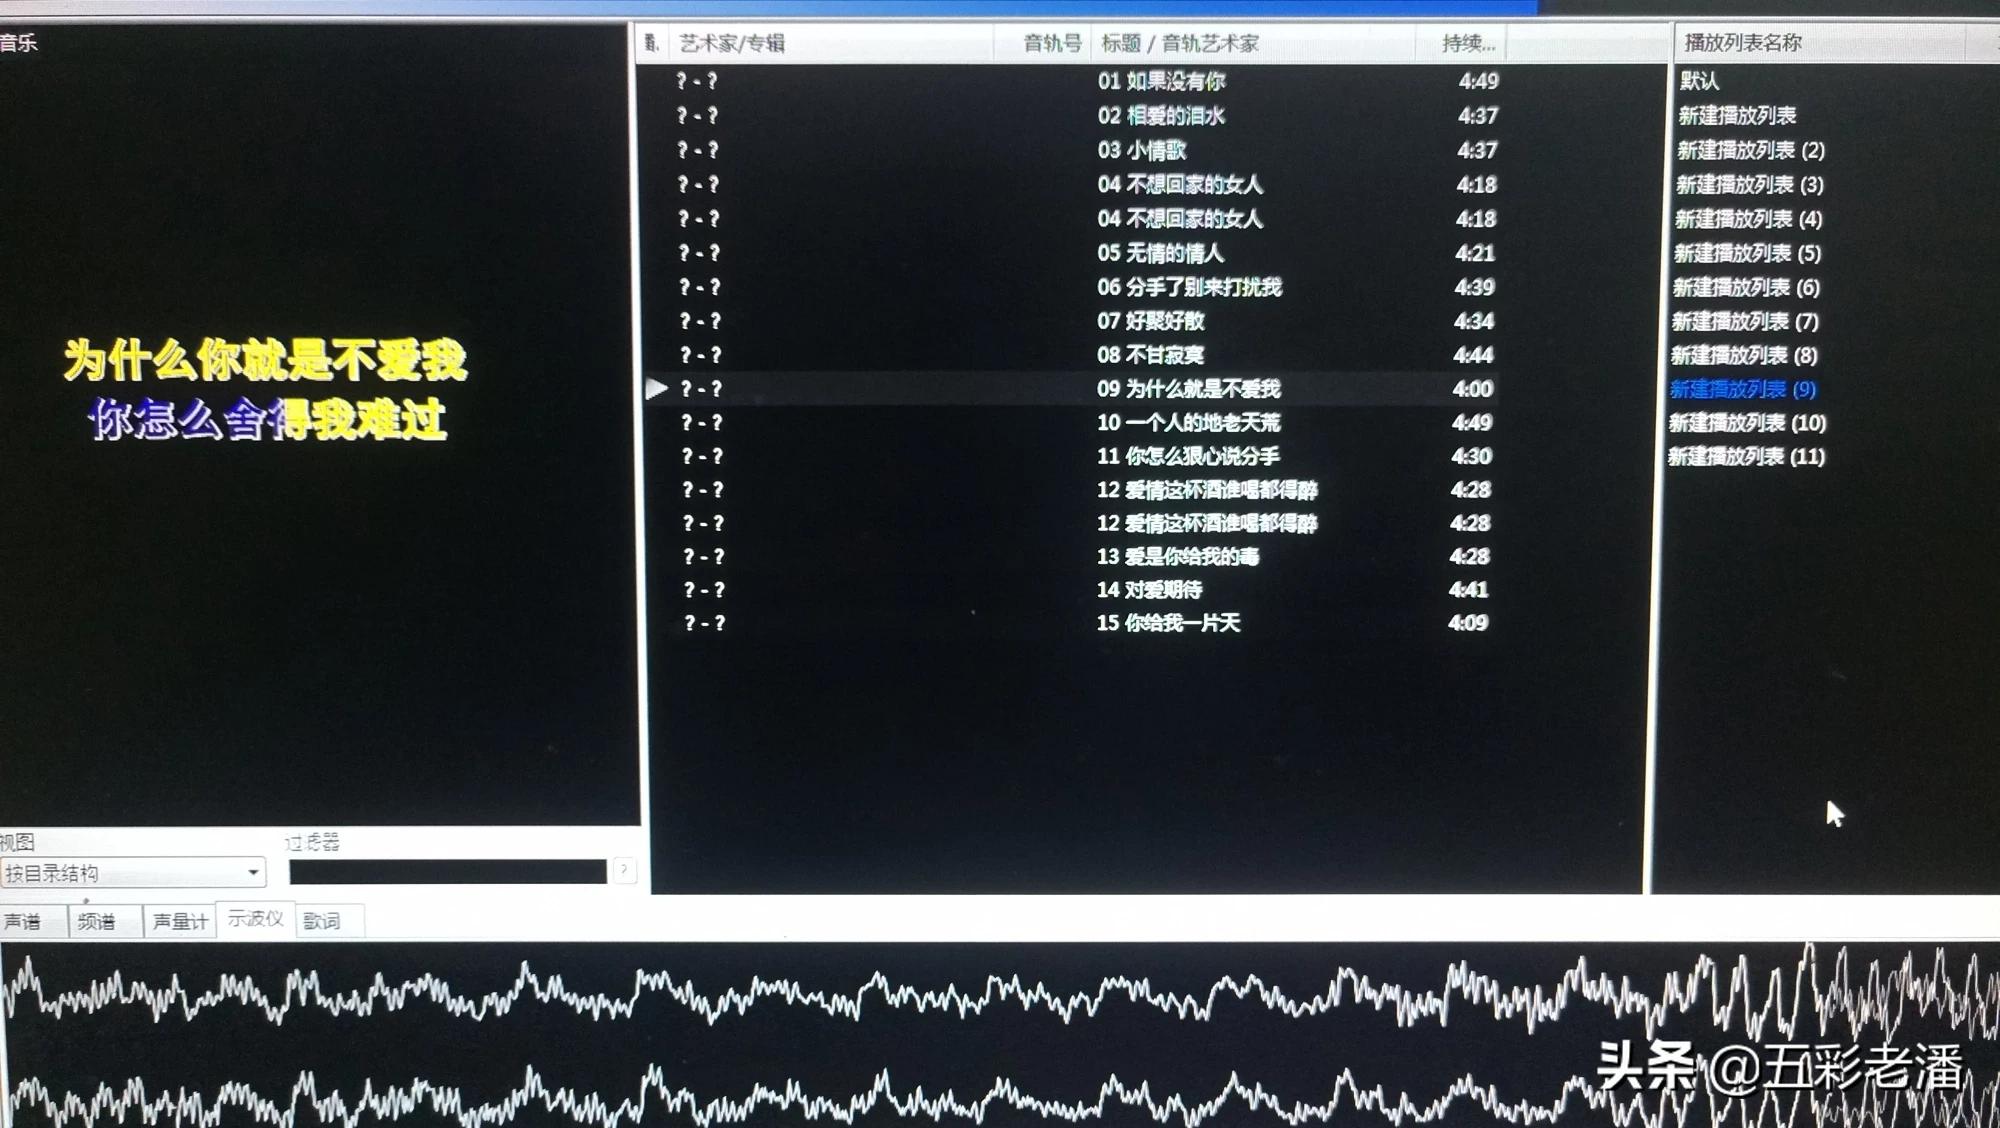Switch to the 频谱 tab

coord(97,921)
